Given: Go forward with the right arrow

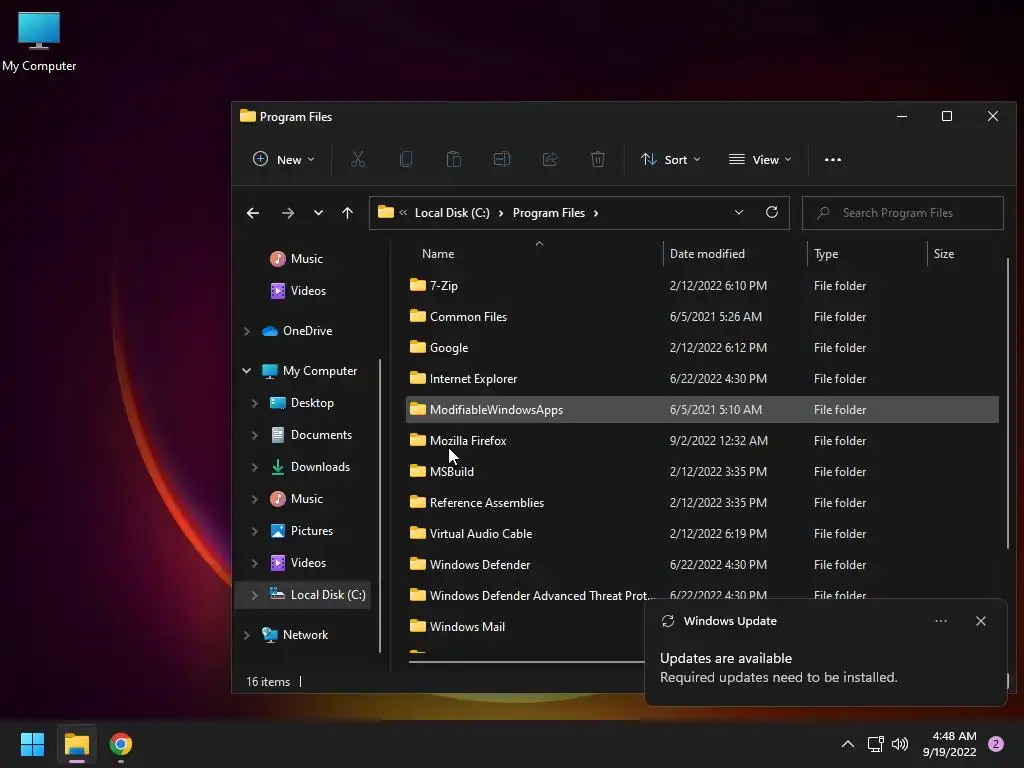Looking at the screenshot, I should (287, 213).
